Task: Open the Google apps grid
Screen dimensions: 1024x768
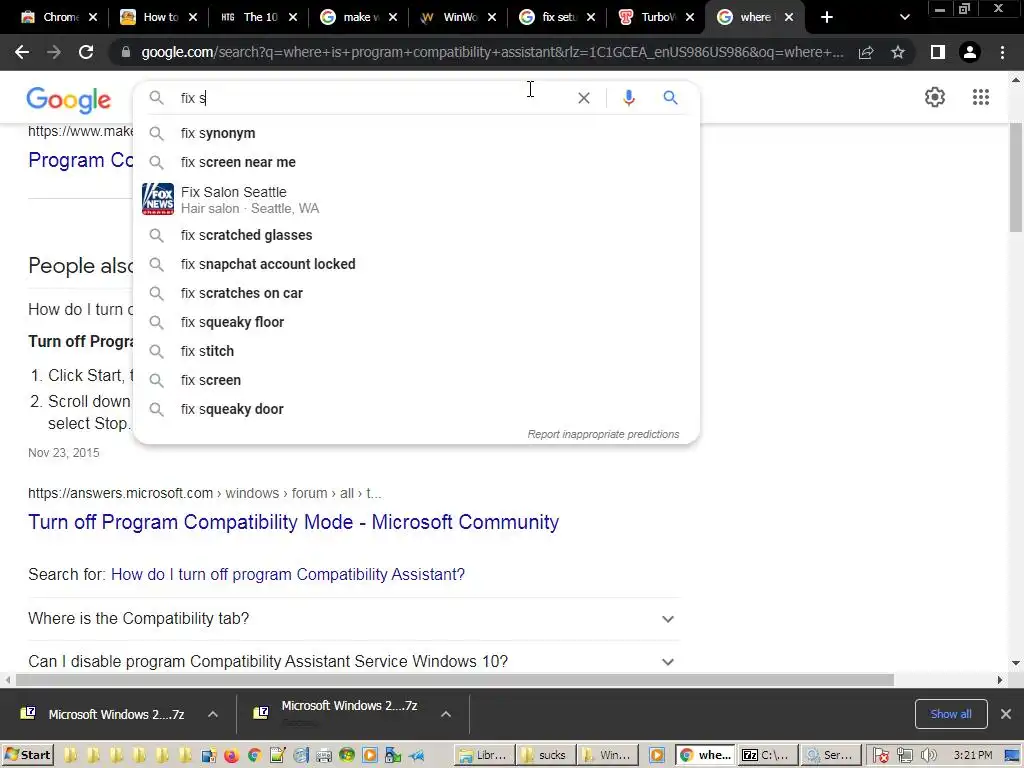Action: tap(980, 97)
